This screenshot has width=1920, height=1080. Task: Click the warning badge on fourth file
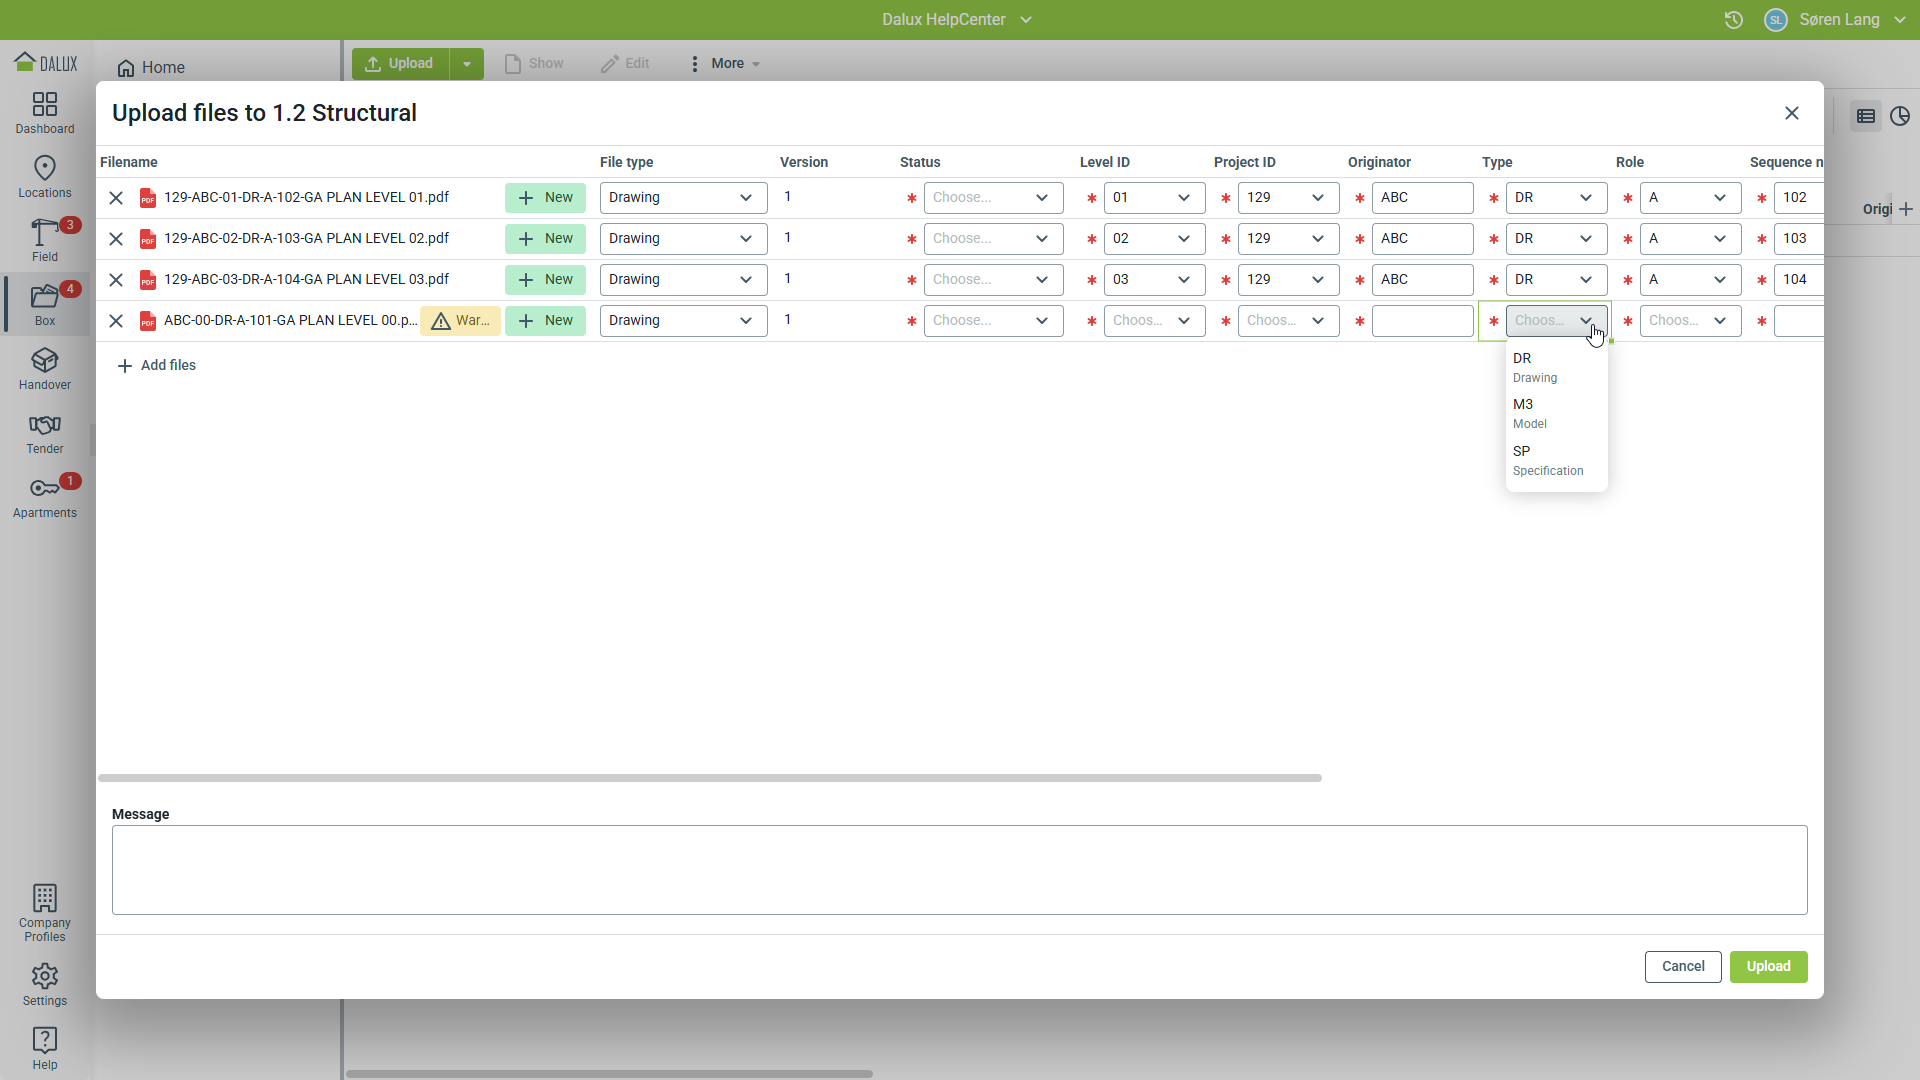click(x=460, y=321)
